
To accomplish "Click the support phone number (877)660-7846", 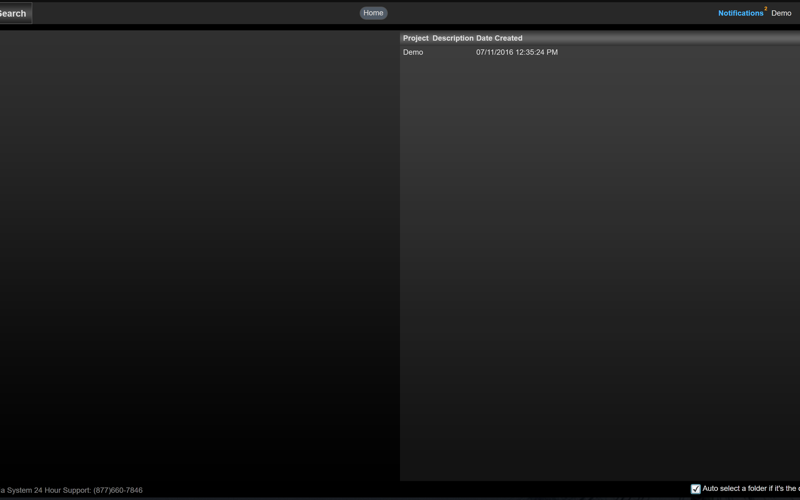I will [118, 490].
